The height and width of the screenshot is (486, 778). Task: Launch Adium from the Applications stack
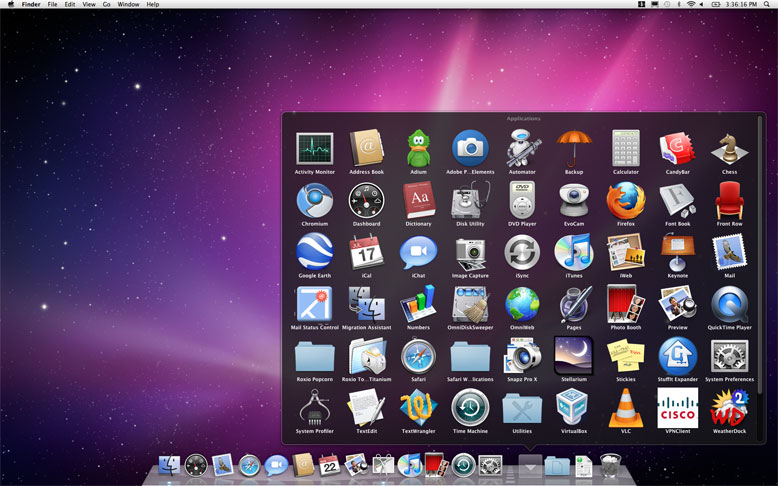pyautogui.click(x=418, y=148)
